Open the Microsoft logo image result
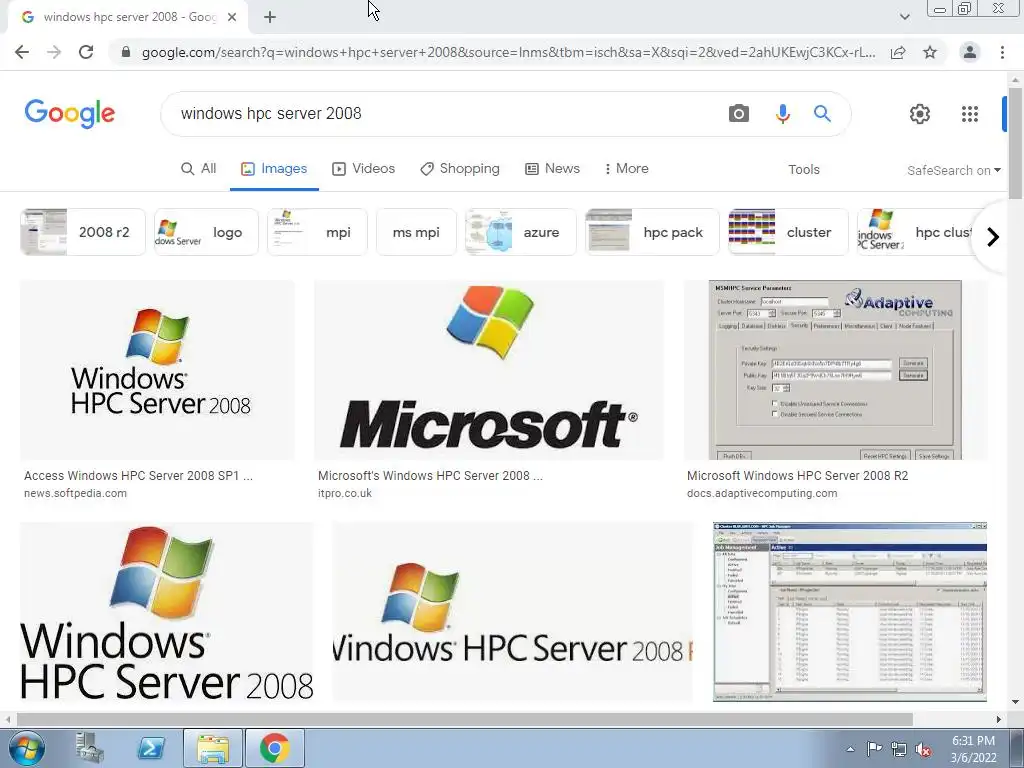This screenshot has width=1024, height=768. click(489, 370)
